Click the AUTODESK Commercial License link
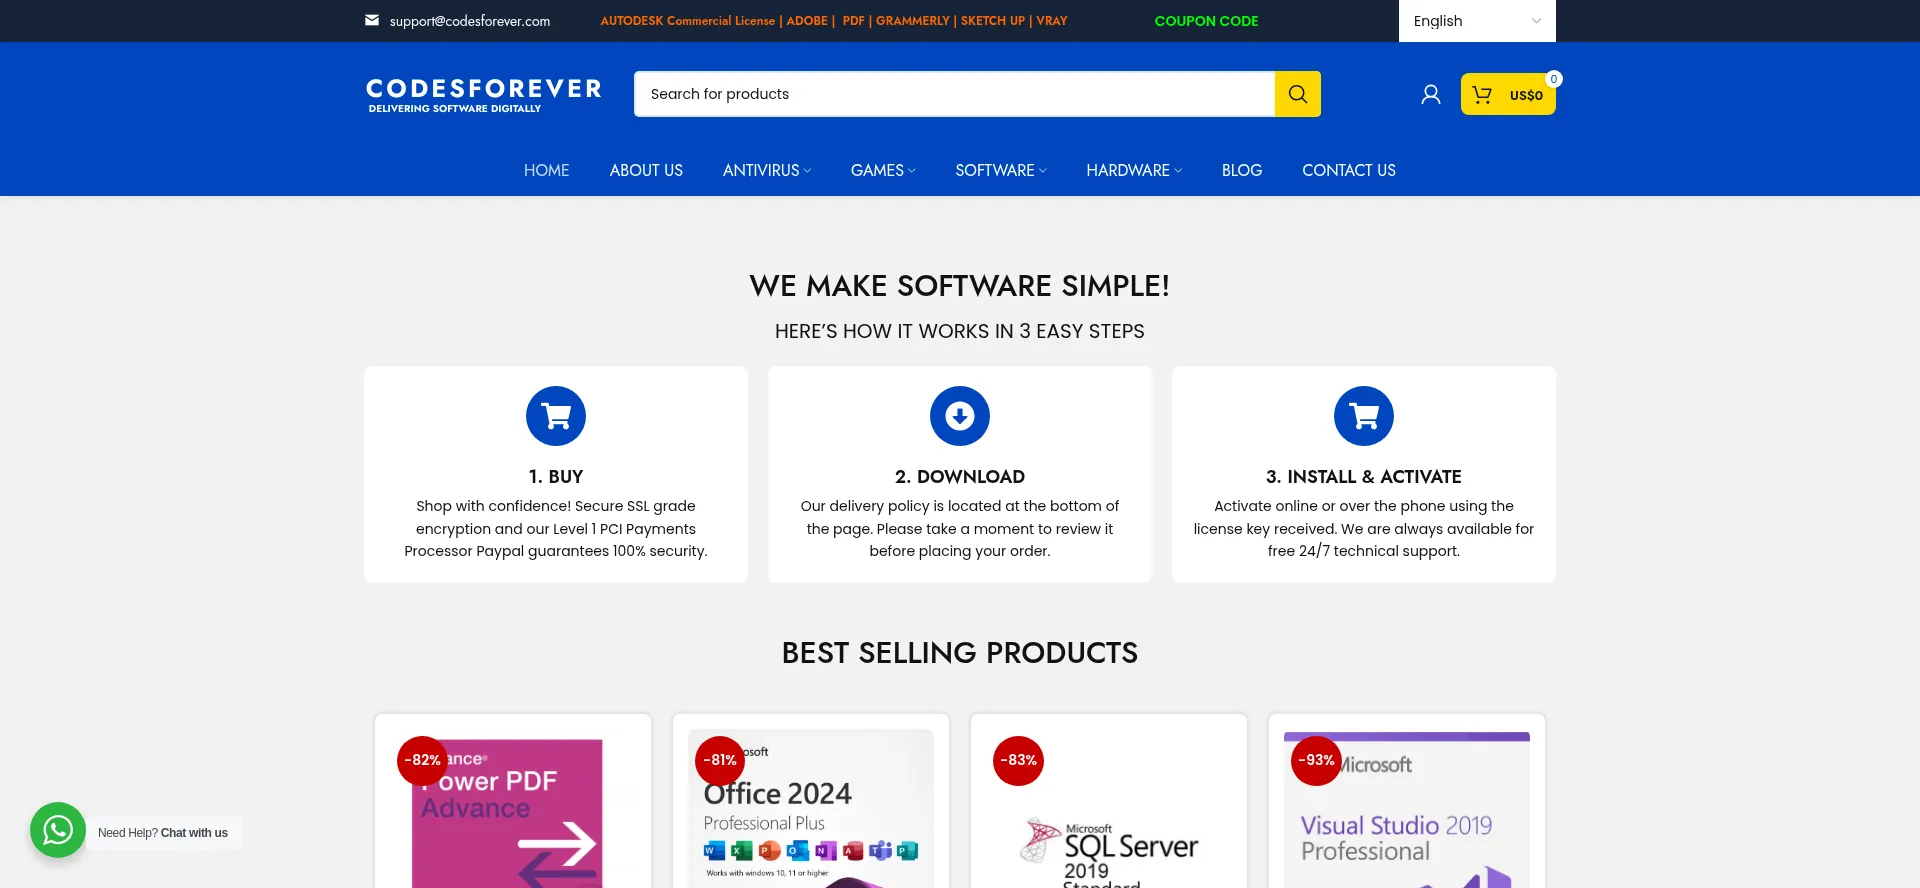 pos(688,21)
